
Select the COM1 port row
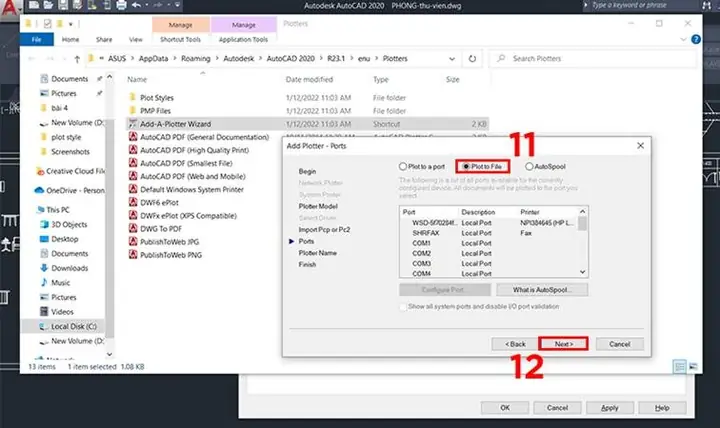pyautogui.click(x=489, y=243)
